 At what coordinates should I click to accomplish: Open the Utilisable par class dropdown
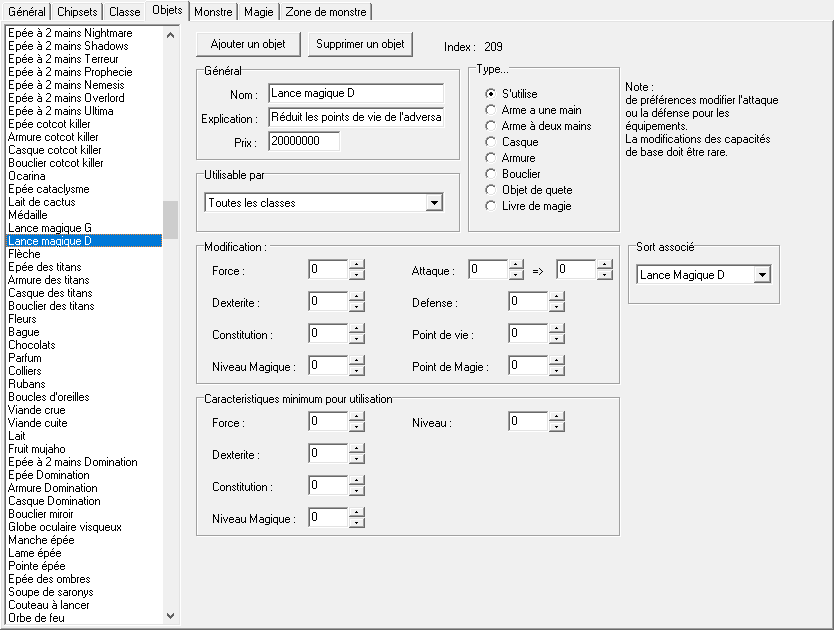tap(433, 203)
